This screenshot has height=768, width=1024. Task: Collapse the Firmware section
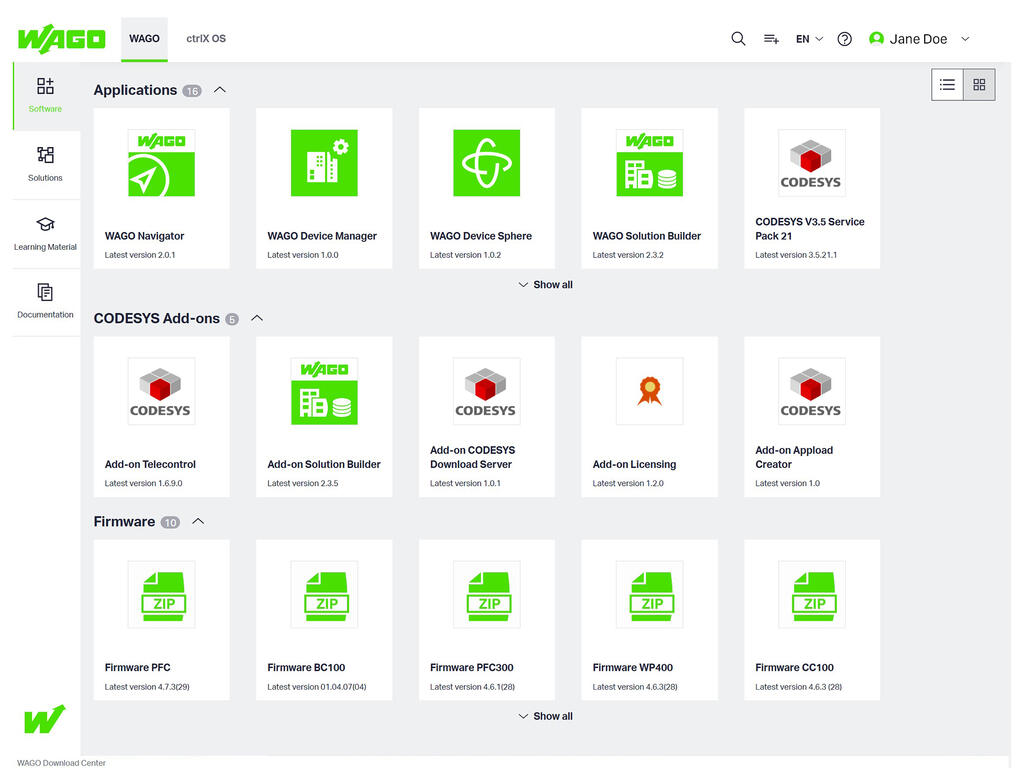coord(199,522)
